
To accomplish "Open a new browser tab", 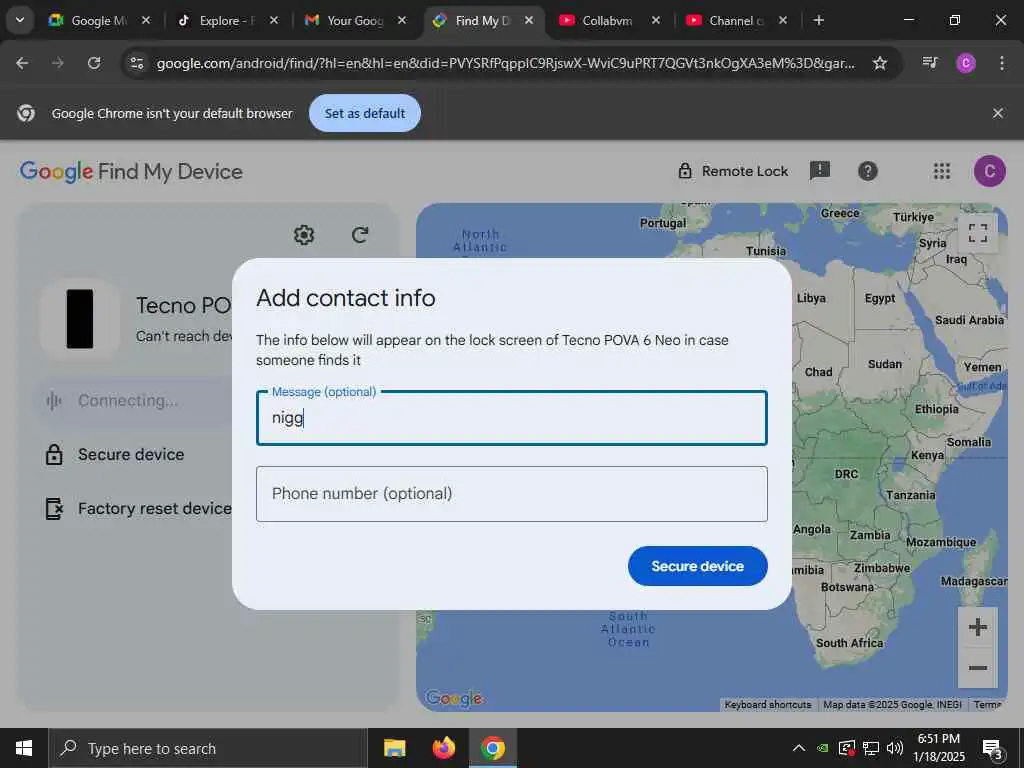I will click(819, 21).
